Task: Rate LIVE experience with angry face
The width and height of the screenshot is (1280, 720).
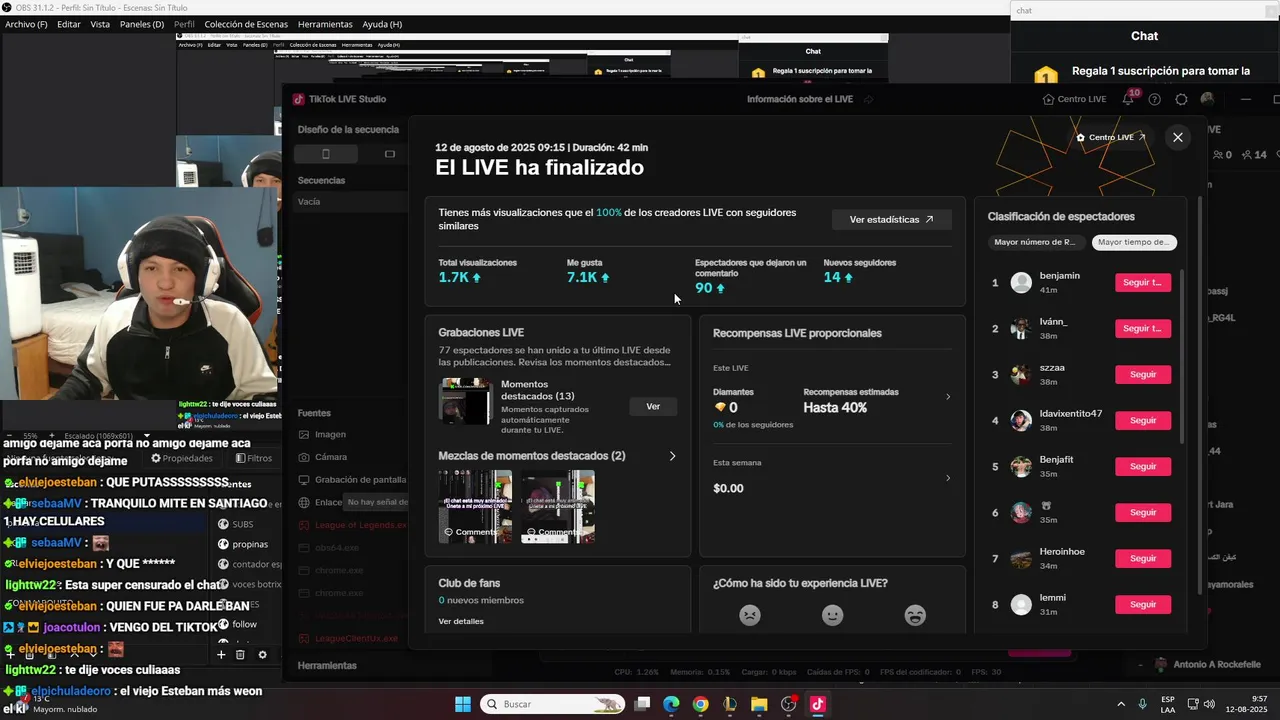Action: (x=749, y=616)
